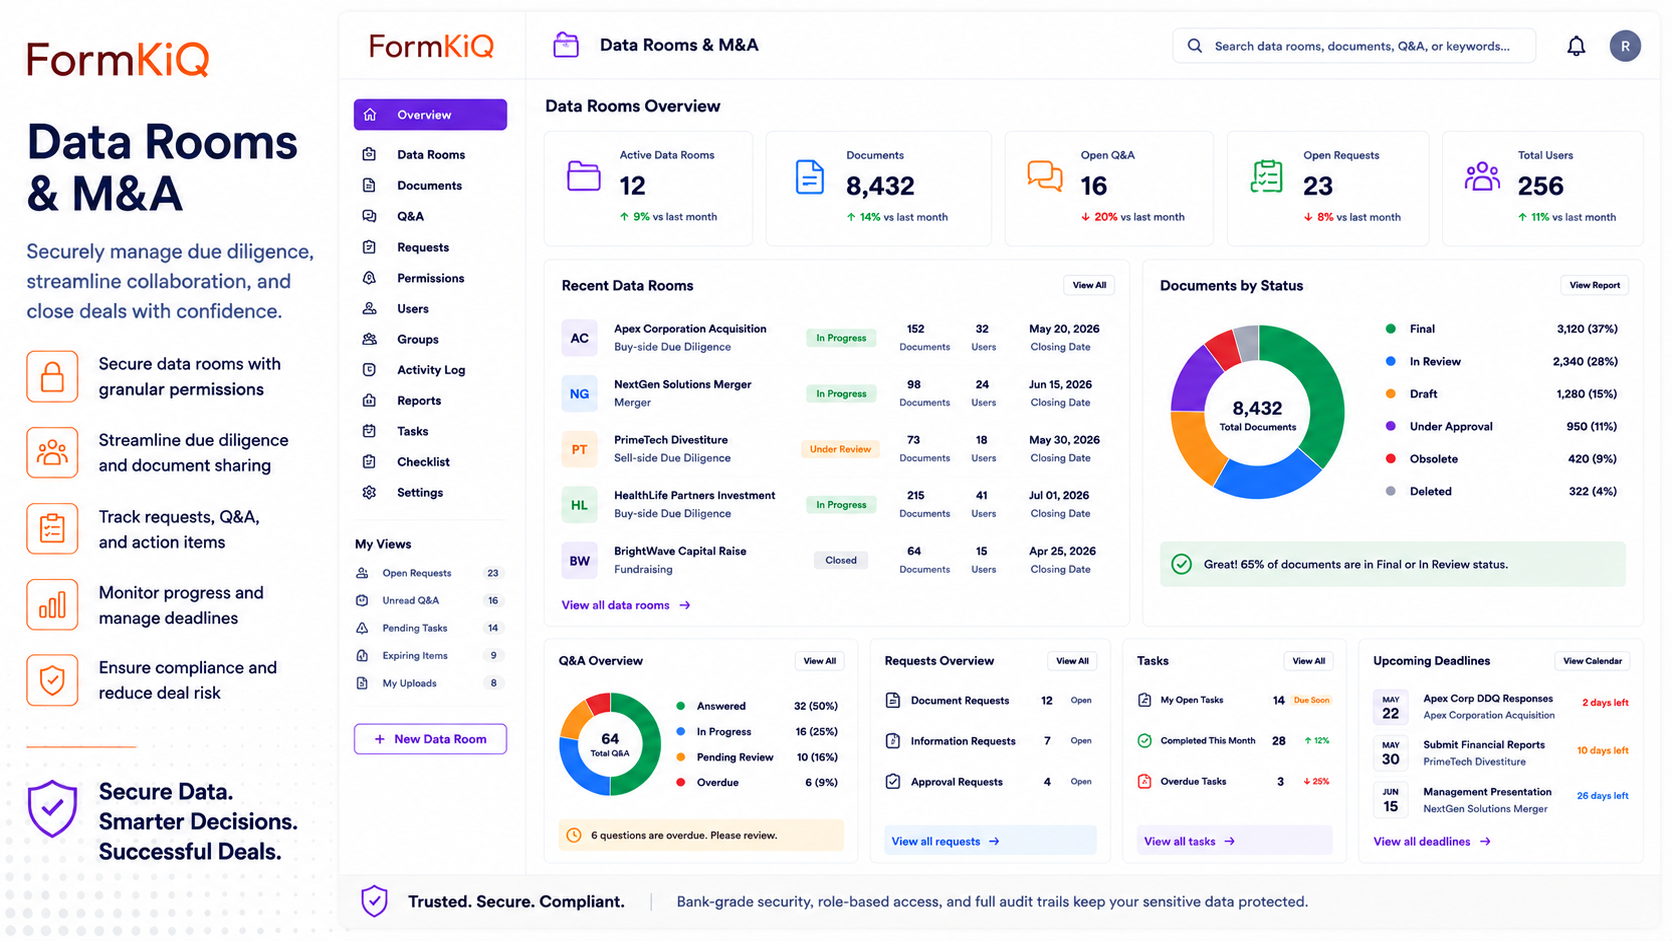Click the Information Requests row icon
This screenshot has width=1672, height=941.
(x=893, y=741)
